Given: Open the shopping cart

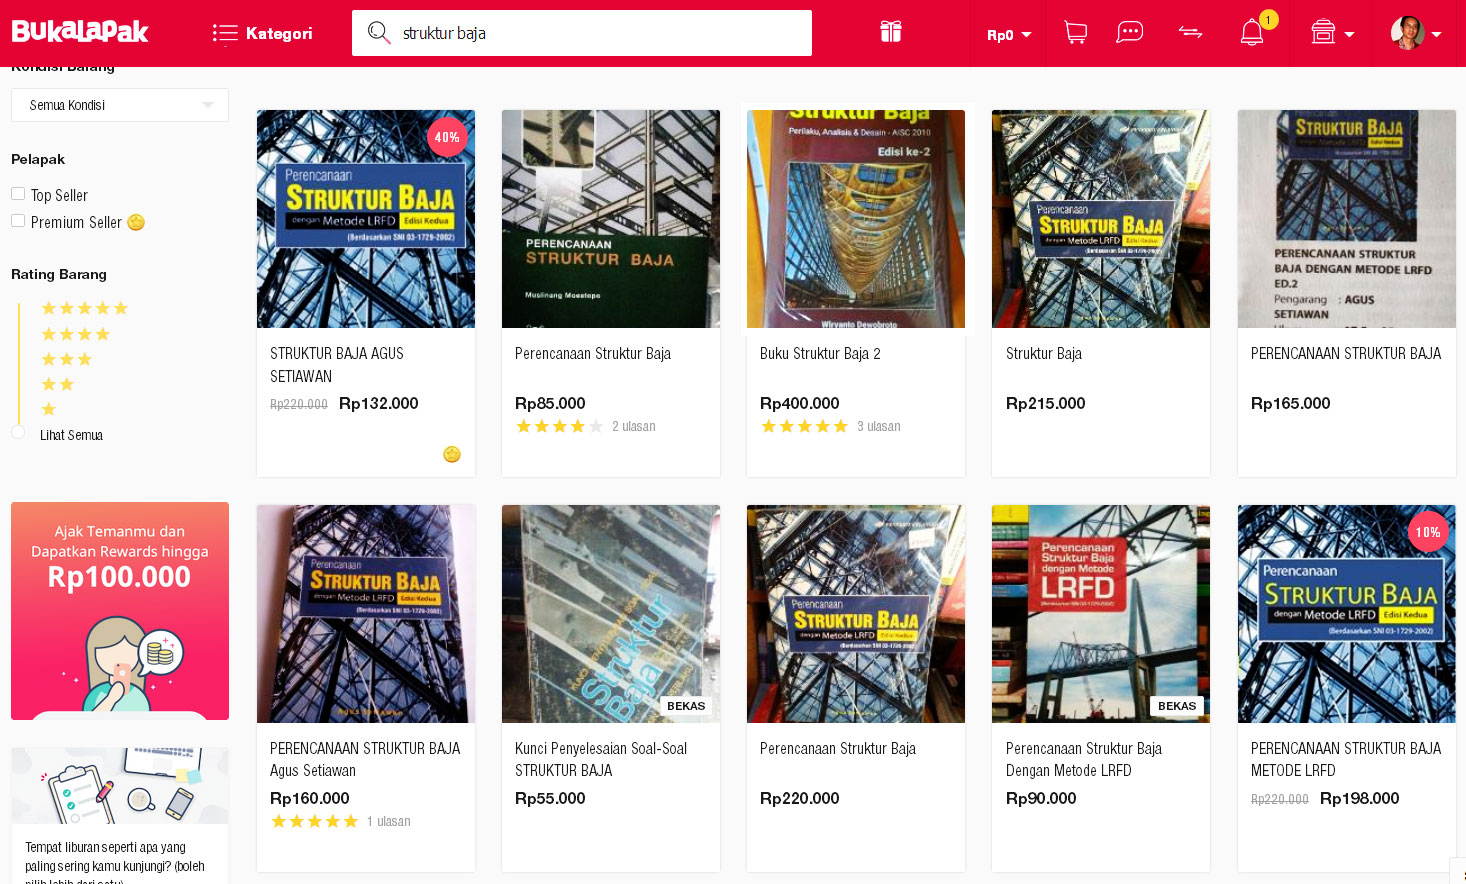Looking at the screenshot, I should pos(1076,33).
